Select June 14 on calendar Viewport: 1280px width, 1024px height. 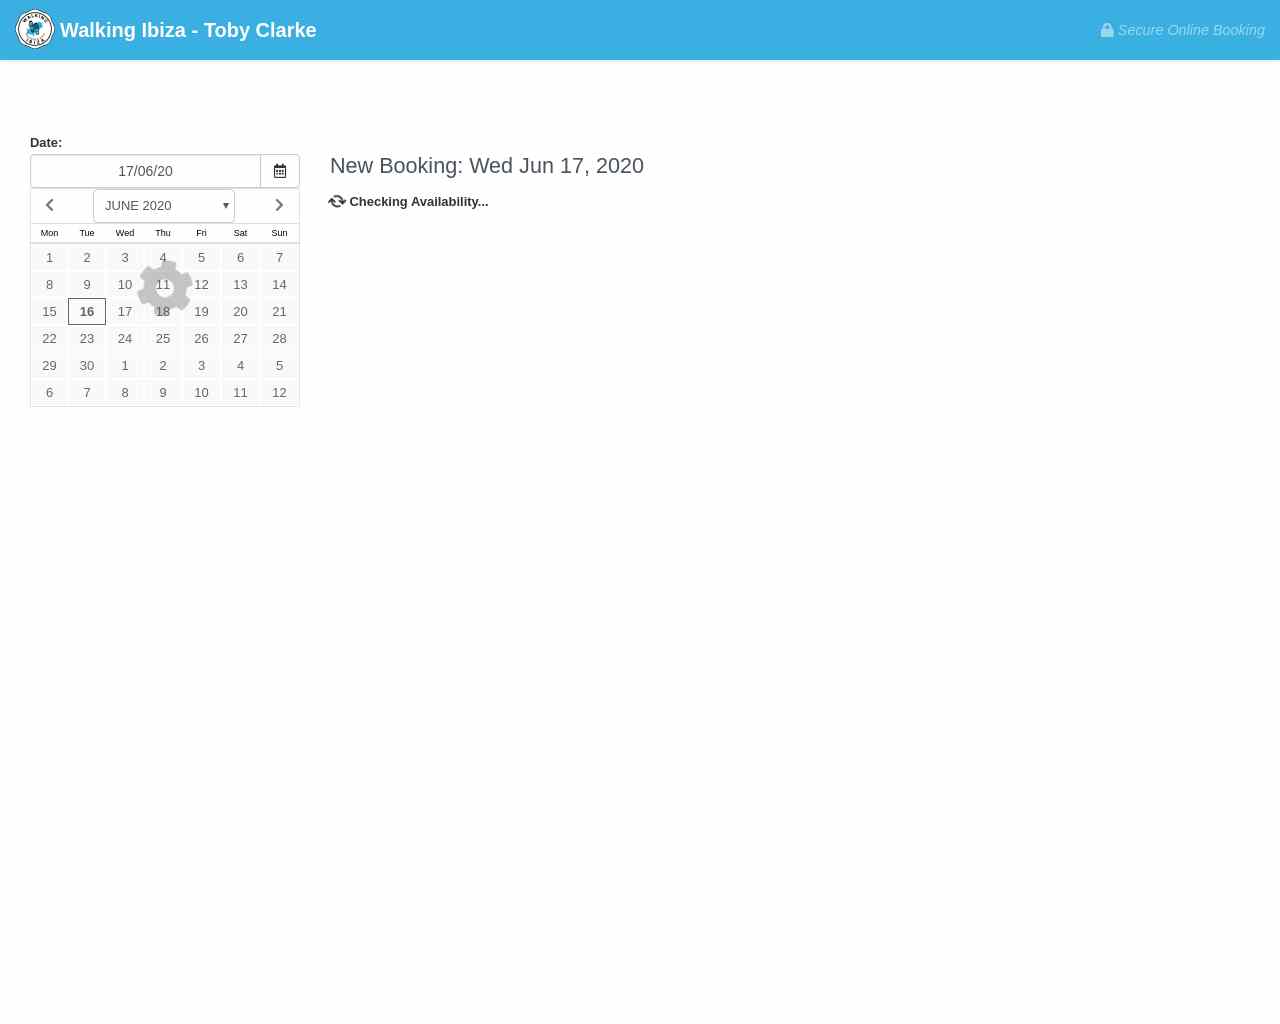(x=279, y=285)
